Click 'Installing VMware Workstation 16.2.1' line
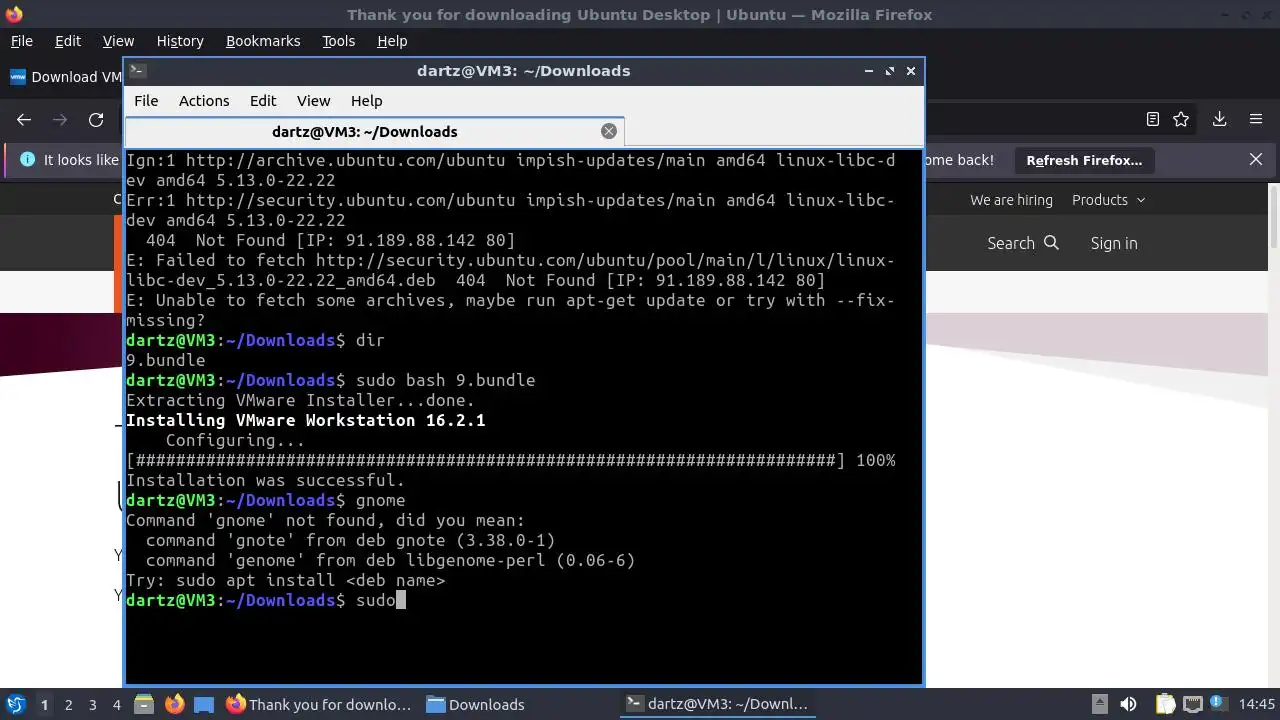 pos(305,420)
